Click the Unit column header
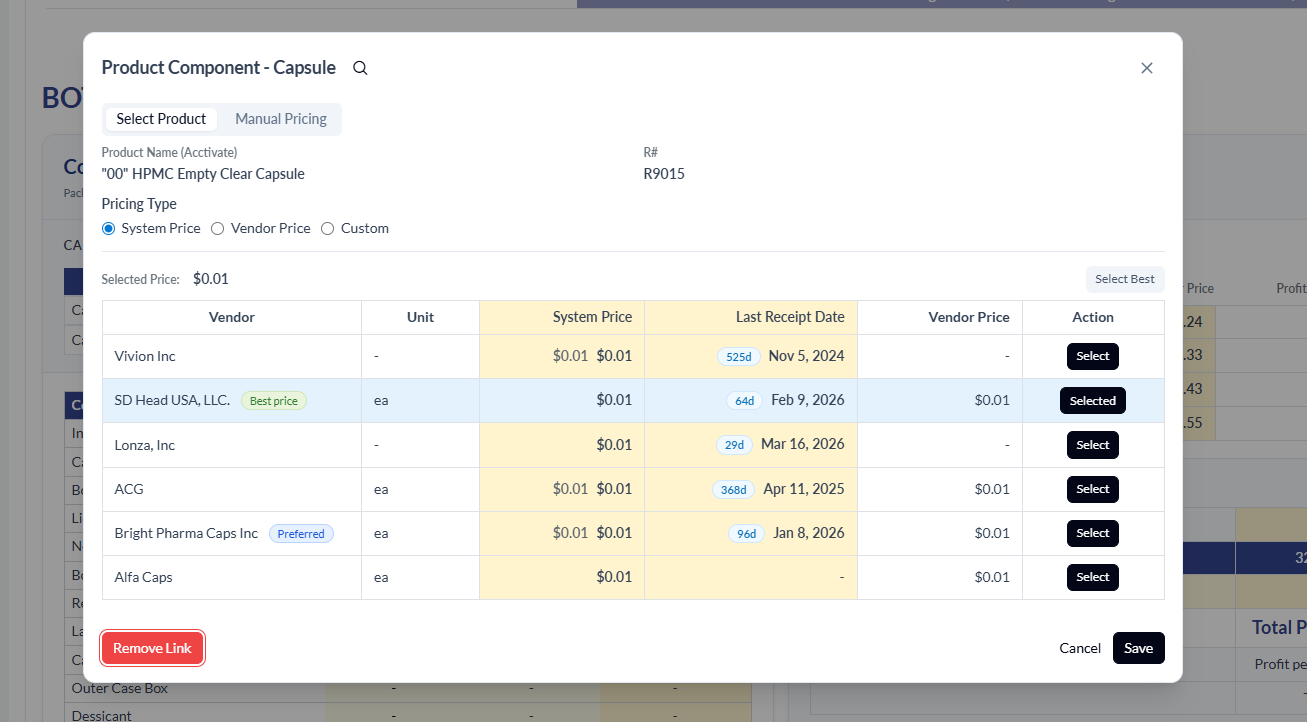Viewport: 1307px width, 722px height. (x=420, y=317)
